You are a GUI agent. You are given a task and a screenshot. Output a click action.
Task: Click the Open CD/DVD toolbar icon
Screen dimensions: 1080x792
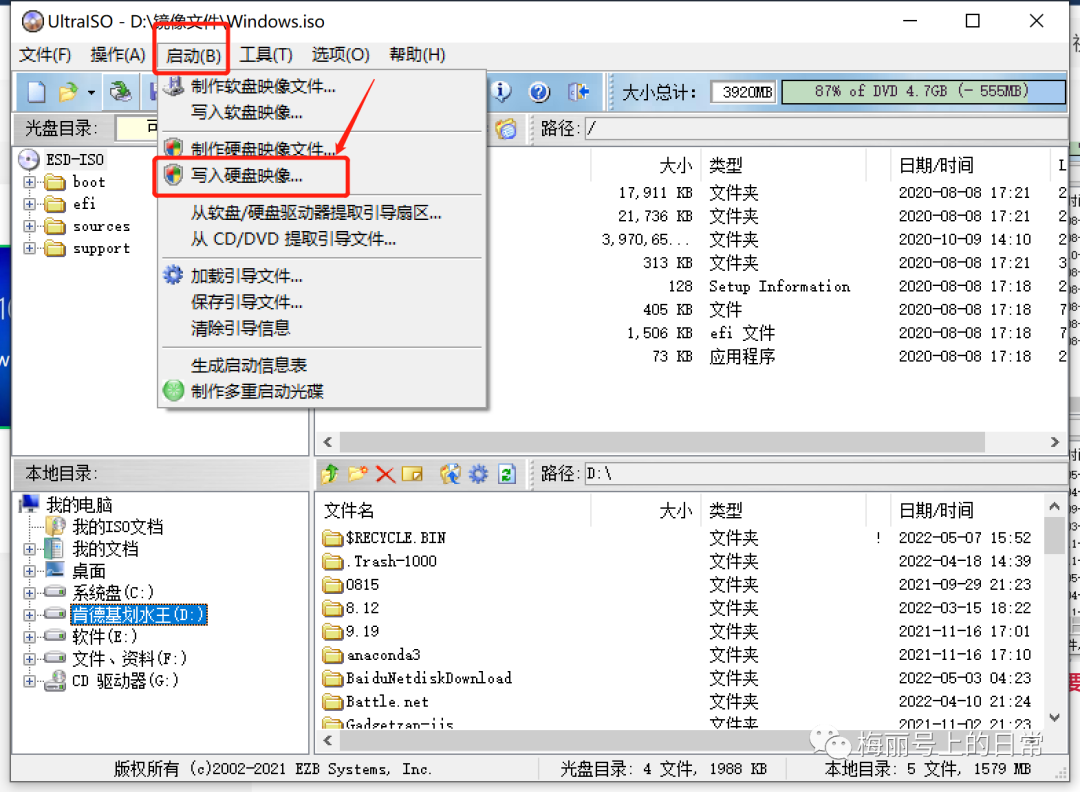coord(121,92)
